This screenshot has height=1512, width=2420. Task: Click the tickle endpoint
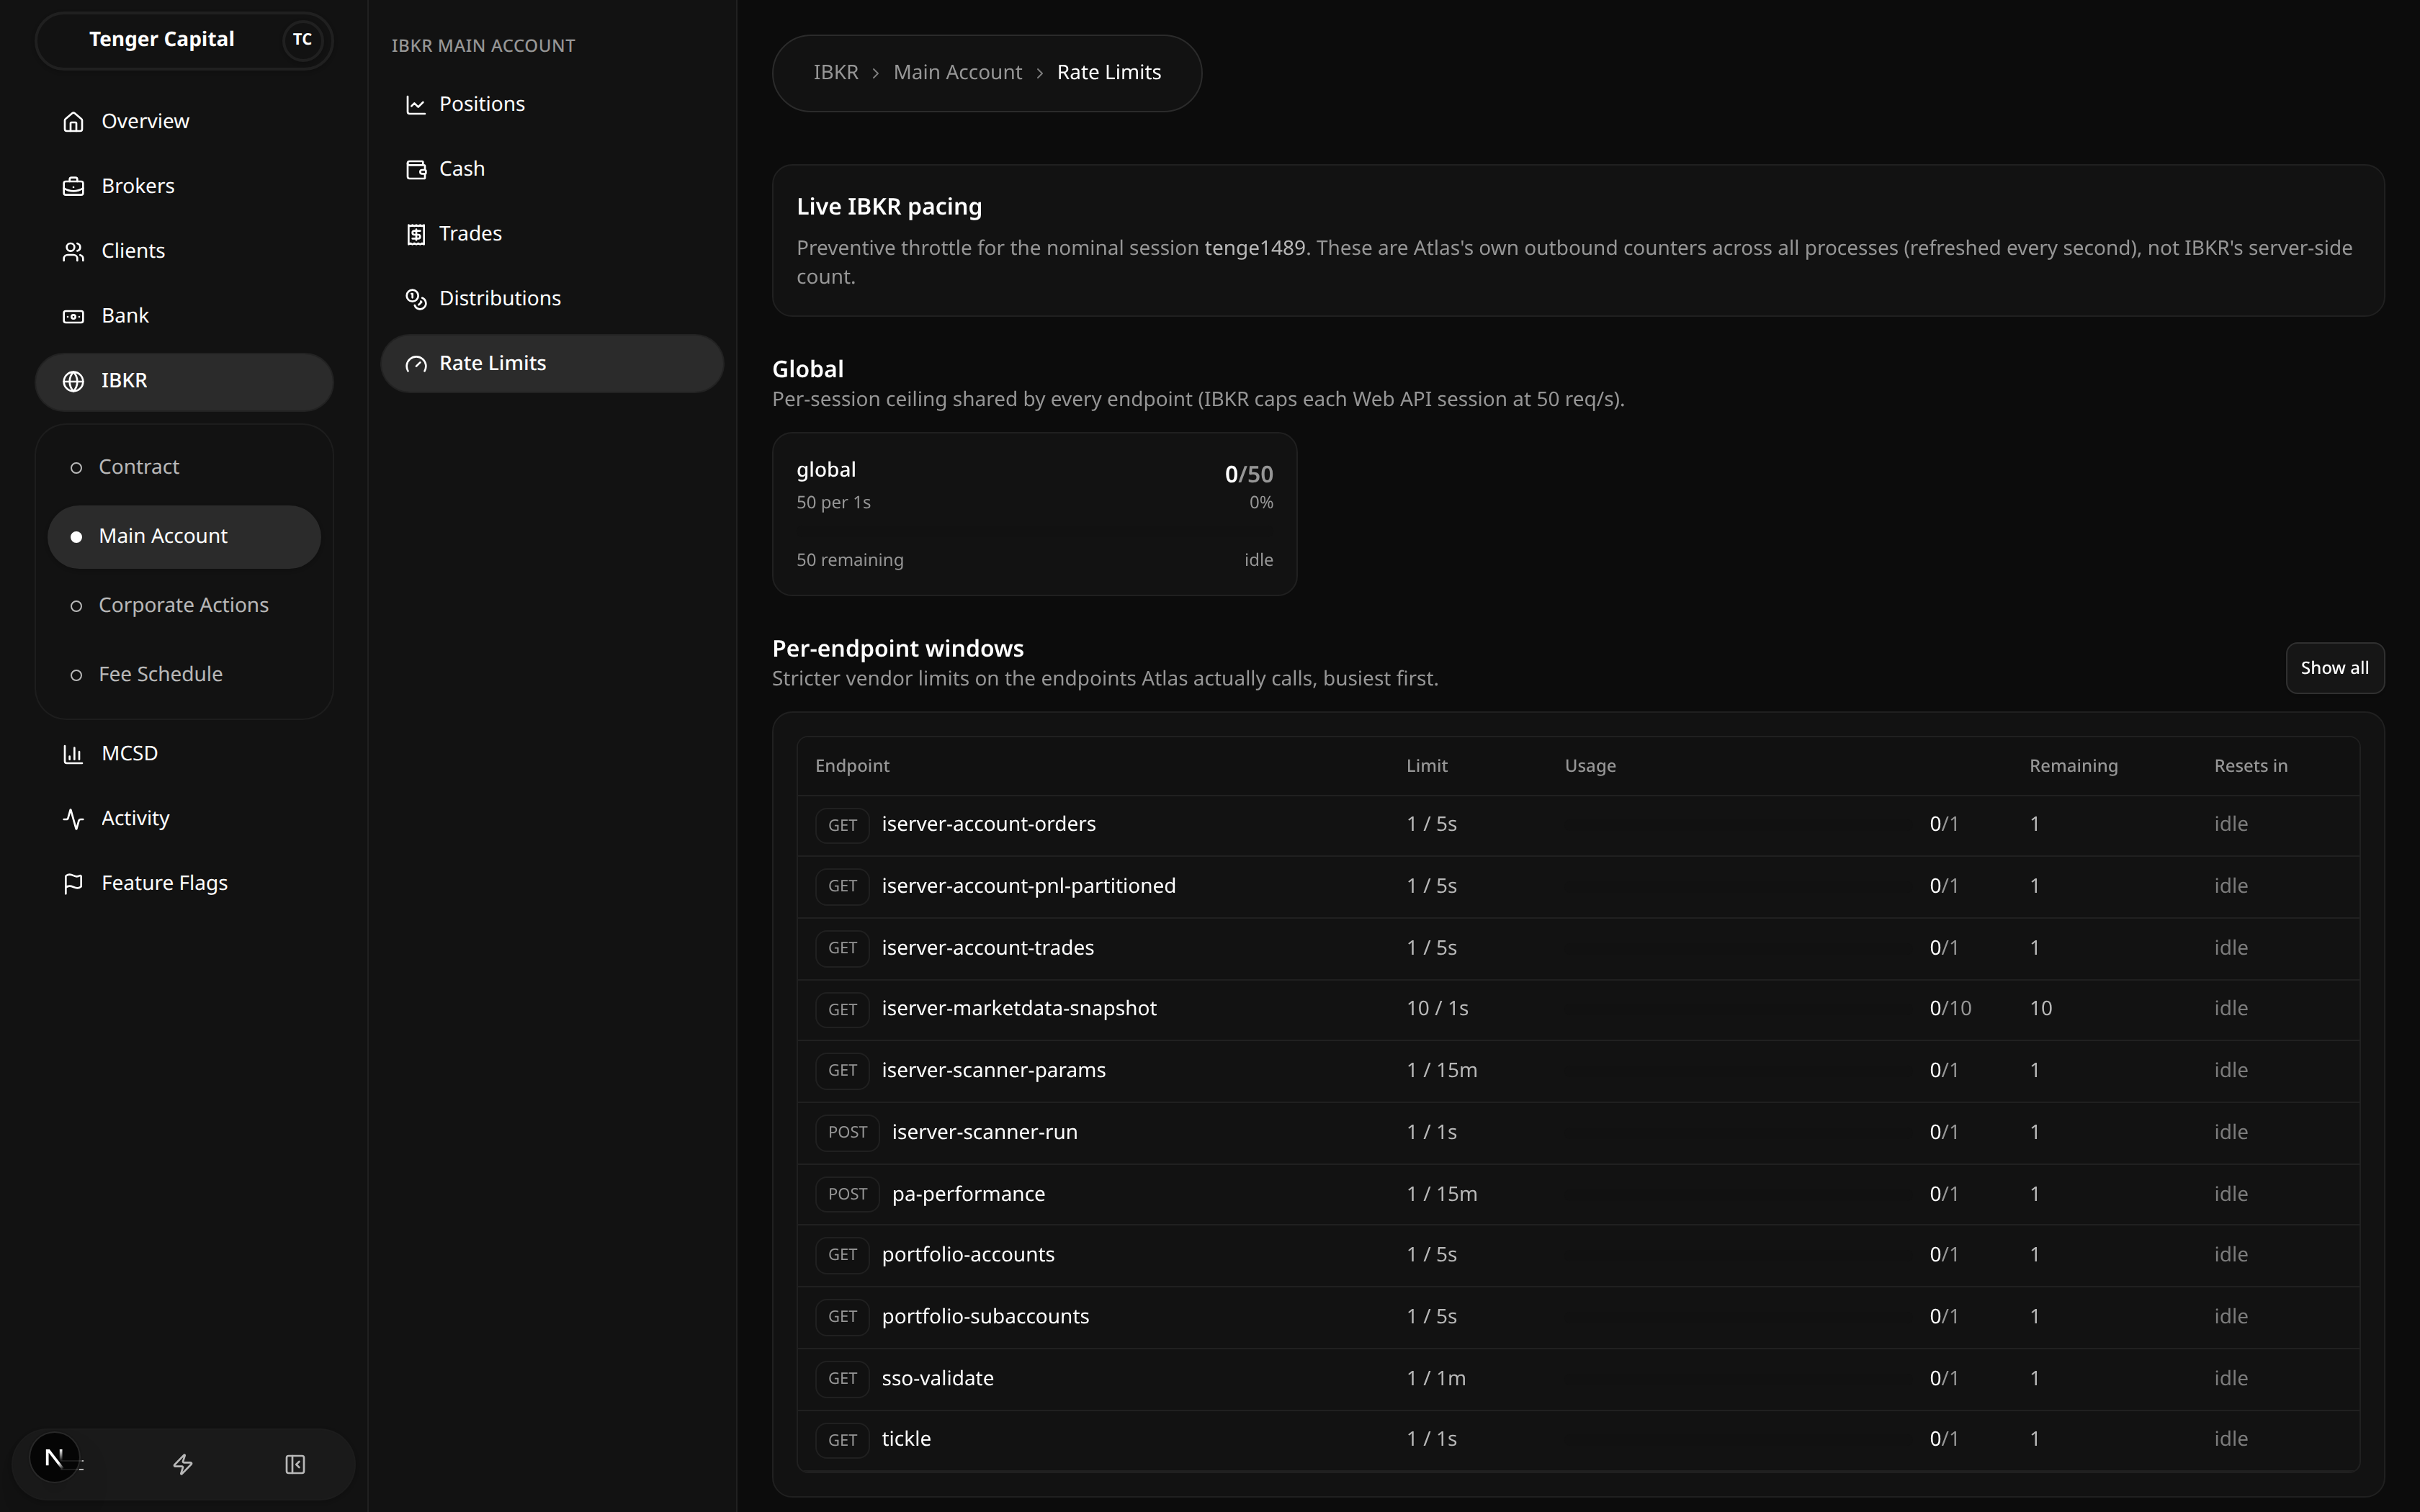point(906,1440)
